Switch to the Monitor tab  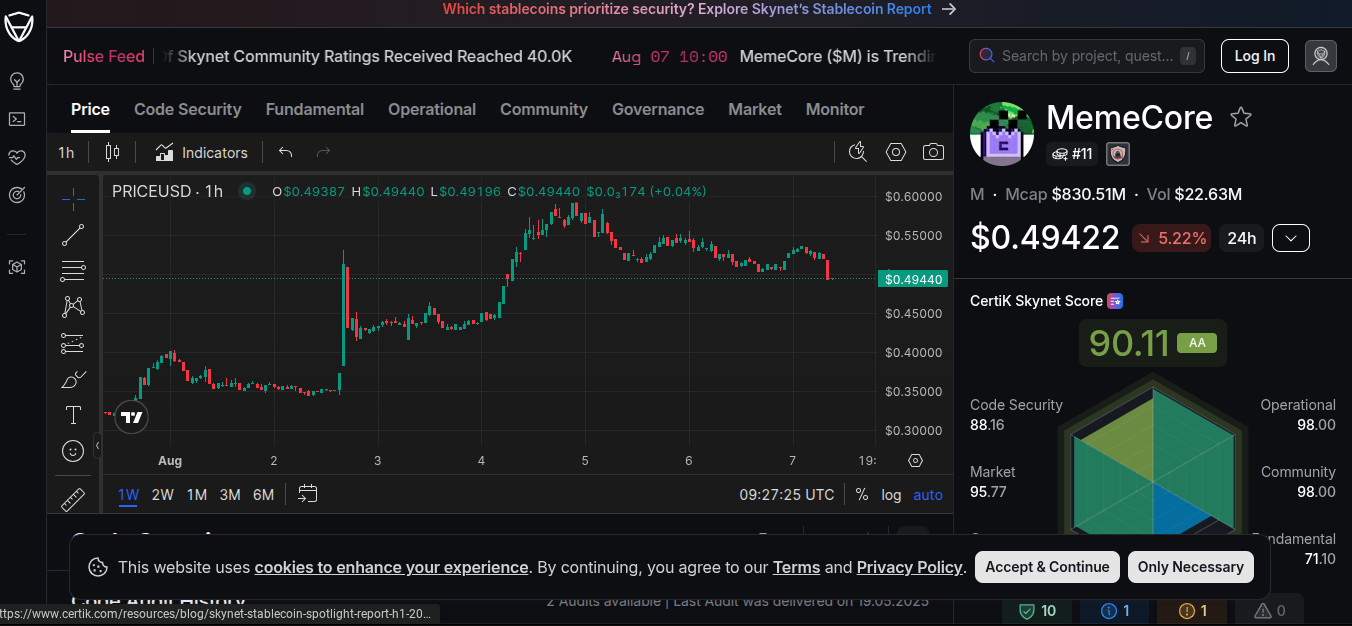coord(835,109)
